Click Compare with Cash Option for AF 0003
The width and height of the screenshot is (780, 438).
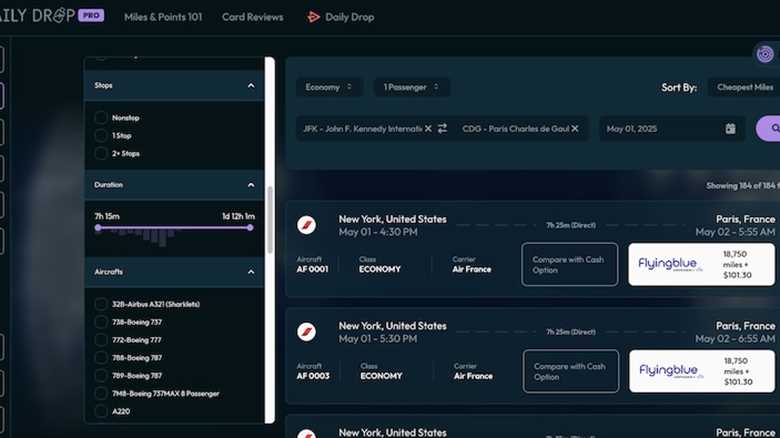tap(571, 371)
